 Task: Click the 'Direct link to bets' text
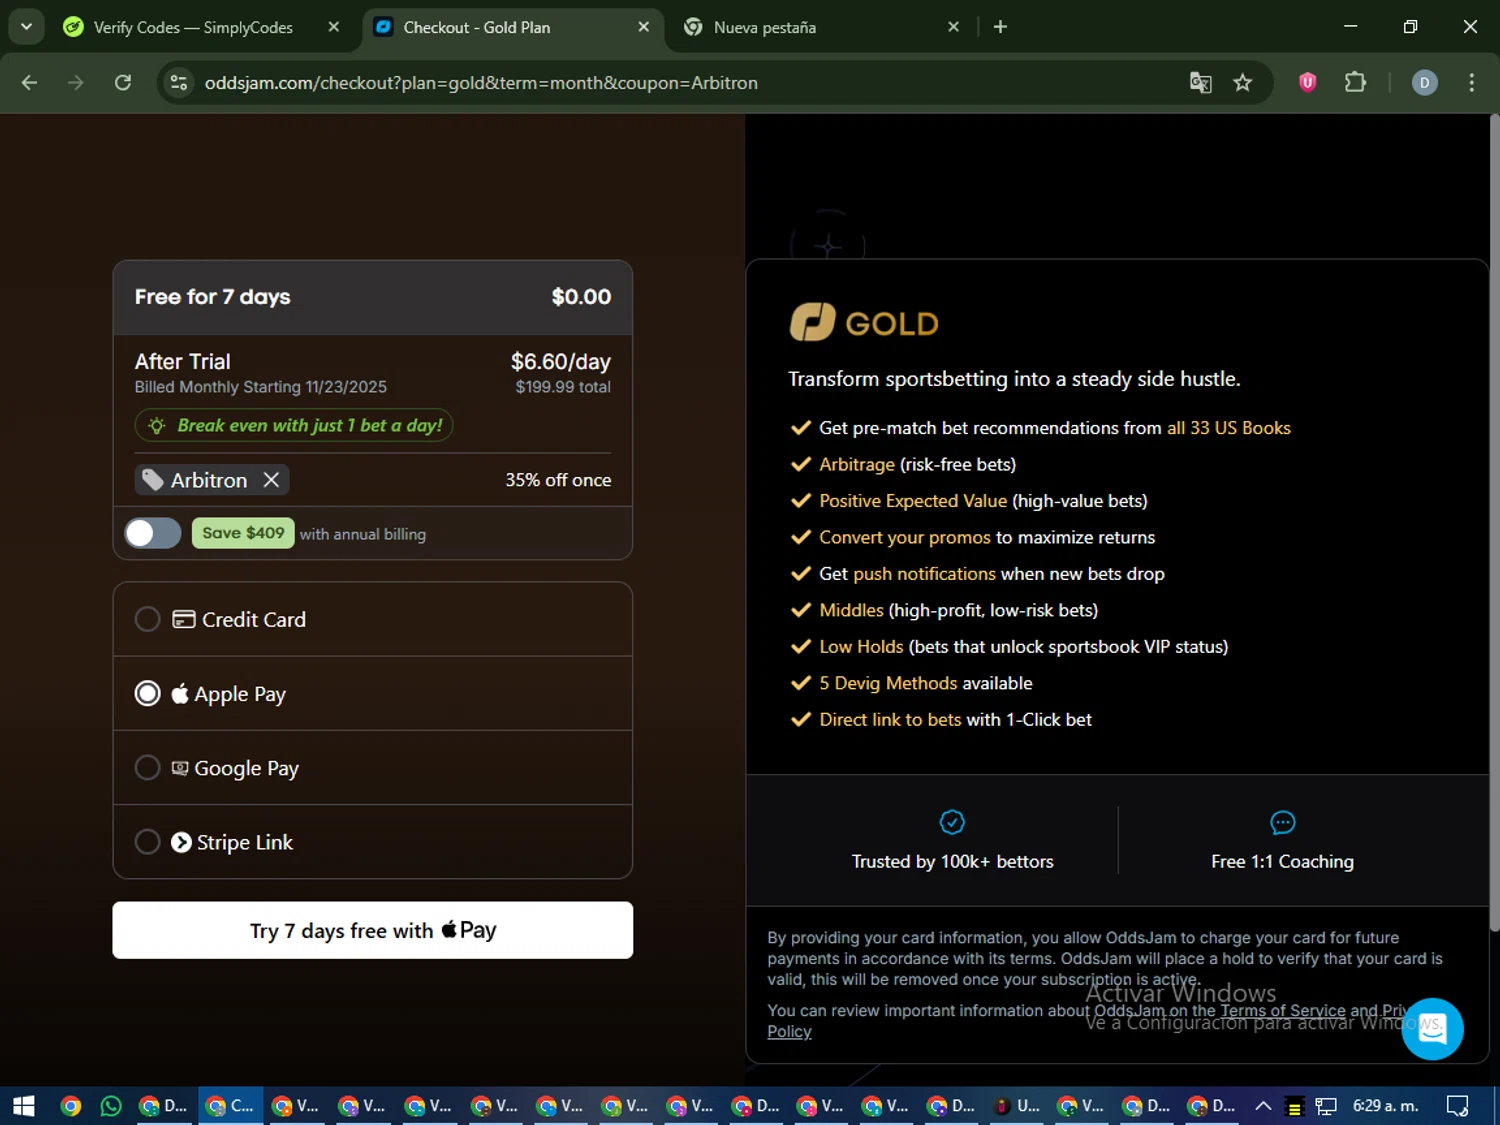coord(890,720)
